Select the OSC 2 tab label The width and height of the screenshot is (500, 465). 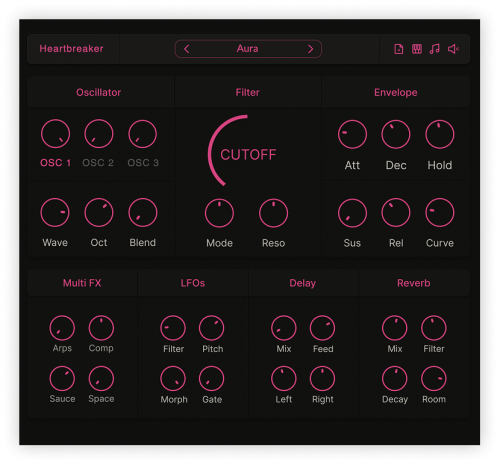[98, 163]
